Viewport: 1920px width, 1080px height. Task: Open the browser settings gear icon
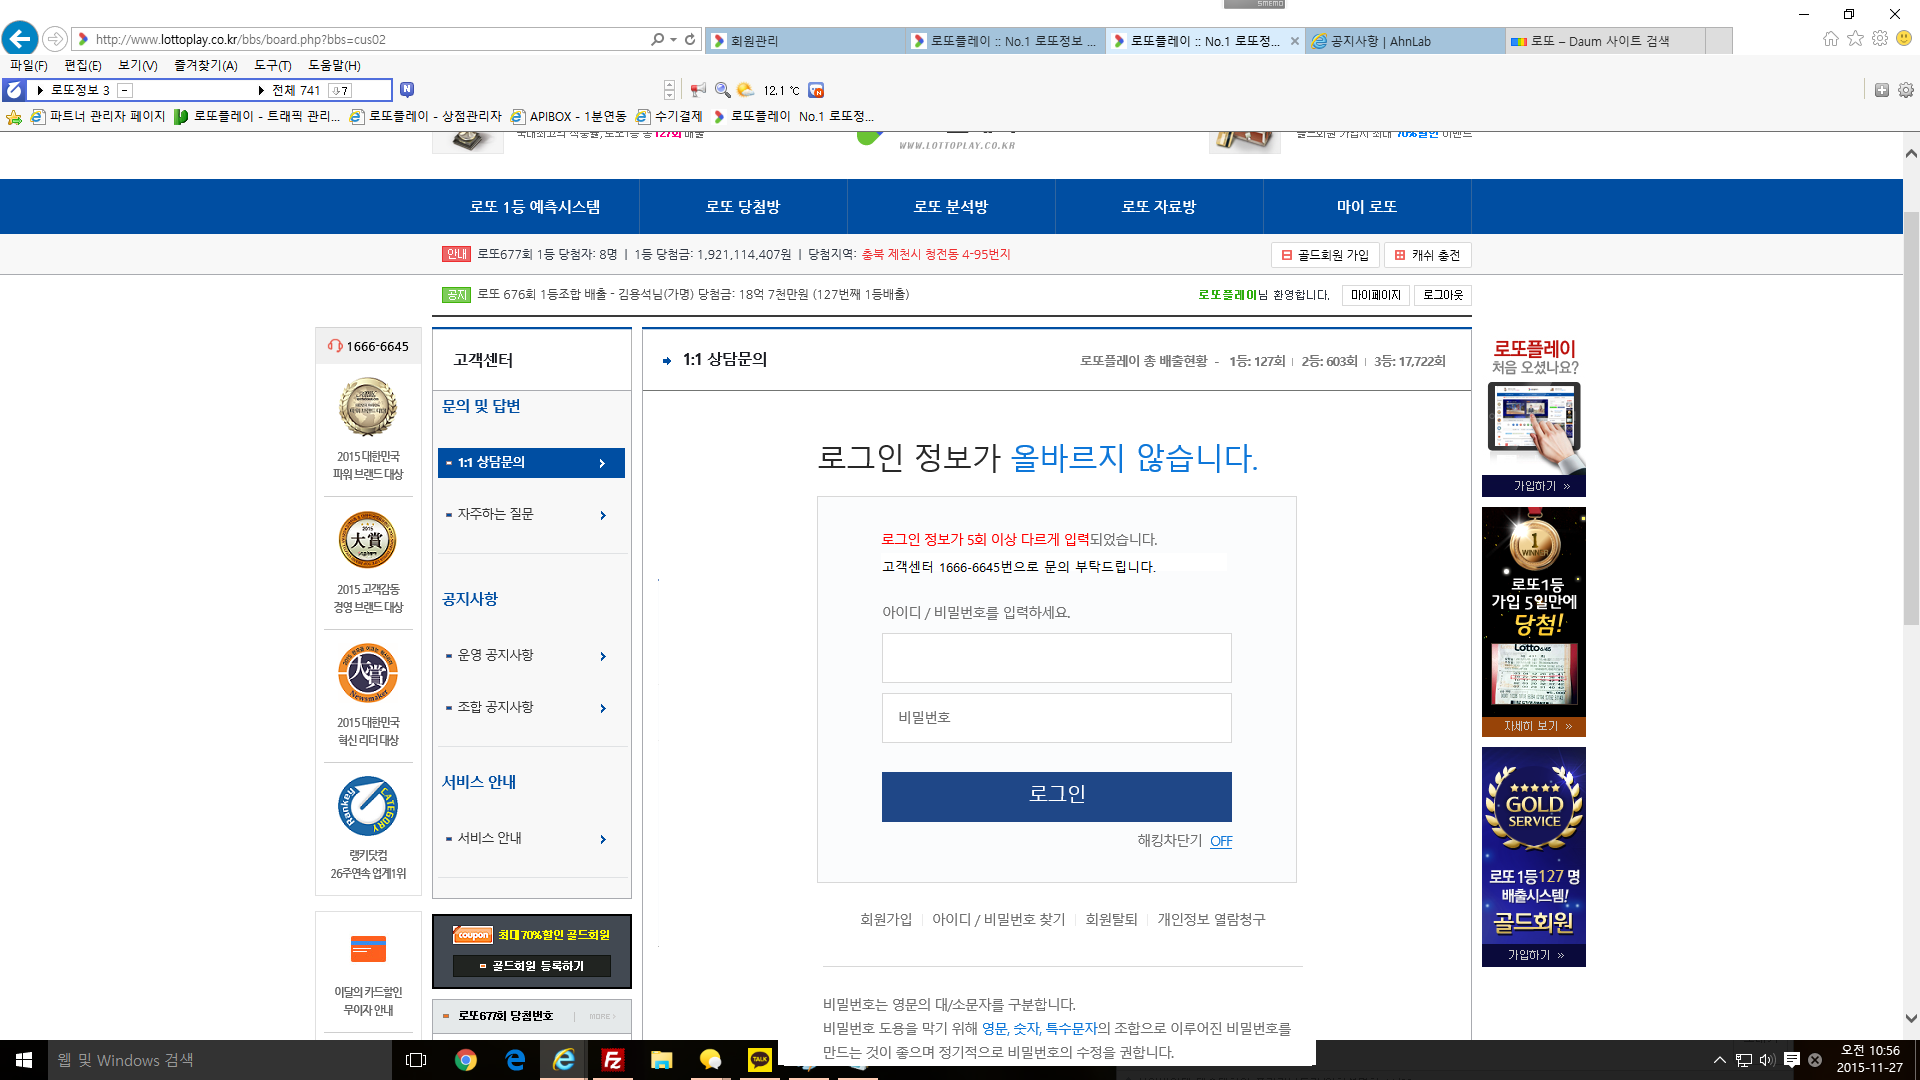click(1880, 39)
